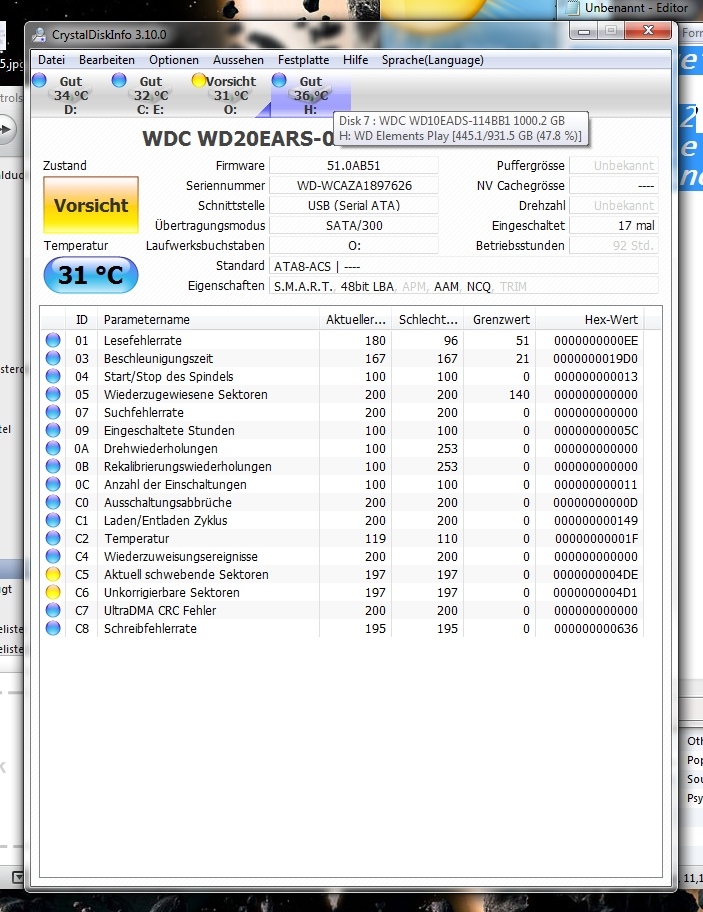703x912 pixels.
Task: Click status icon for Rekalibrierungswiederholungen
Action: pos(53,466)
